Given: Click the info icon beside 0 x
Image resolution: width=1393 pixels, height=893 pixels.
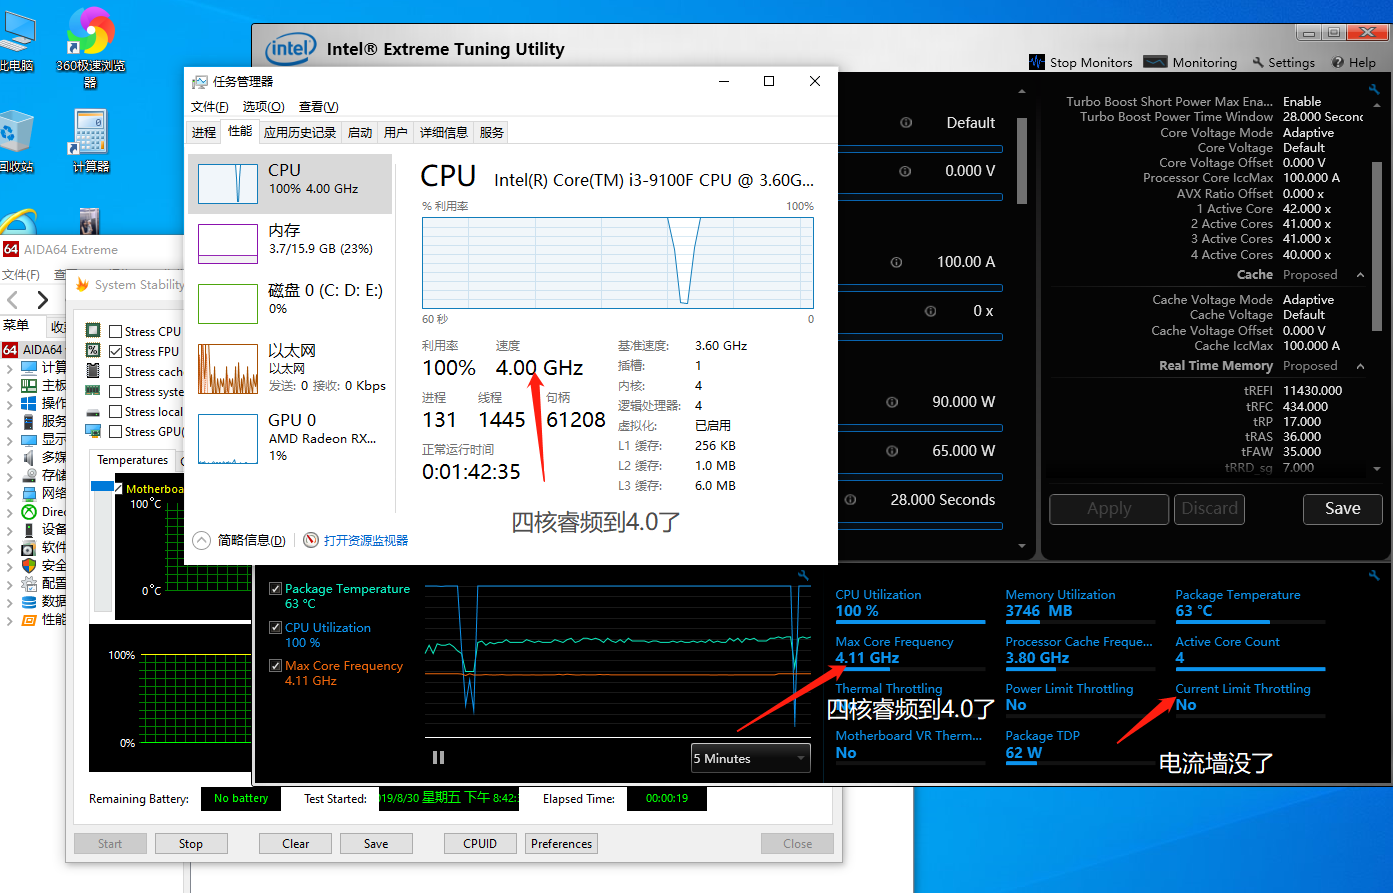Looking at the screenshot, I should click(931, 311).
